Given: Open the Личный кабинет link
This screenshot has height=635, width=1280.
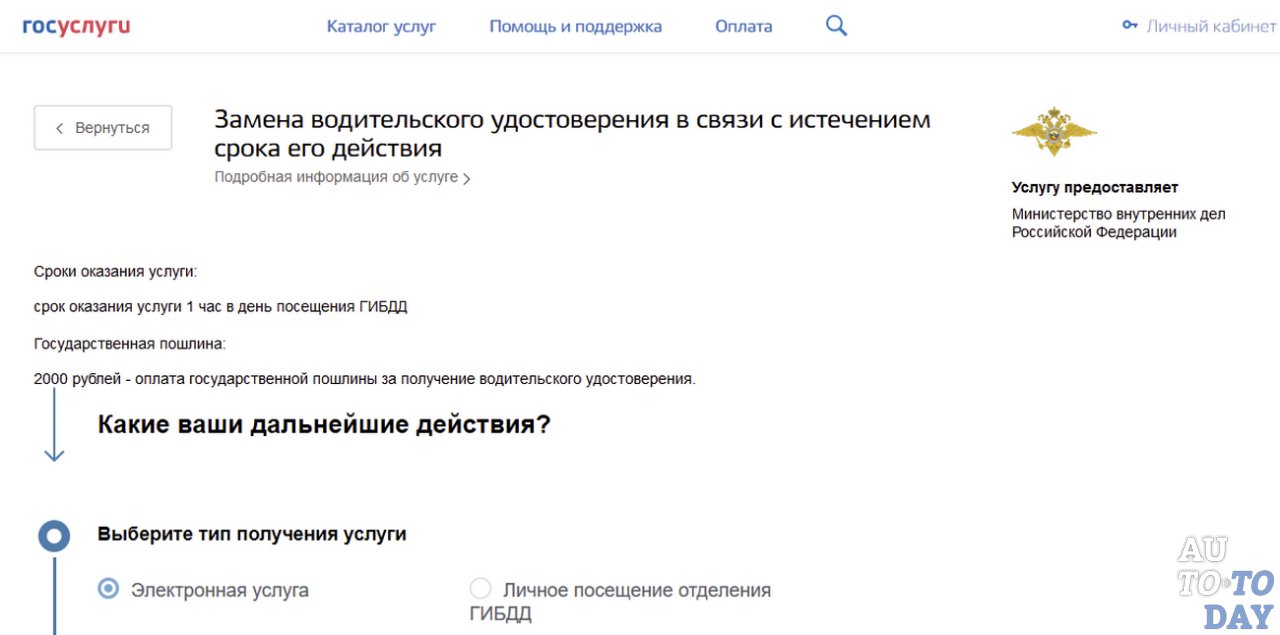Looking at the screenshot, I should point(1210,27).
